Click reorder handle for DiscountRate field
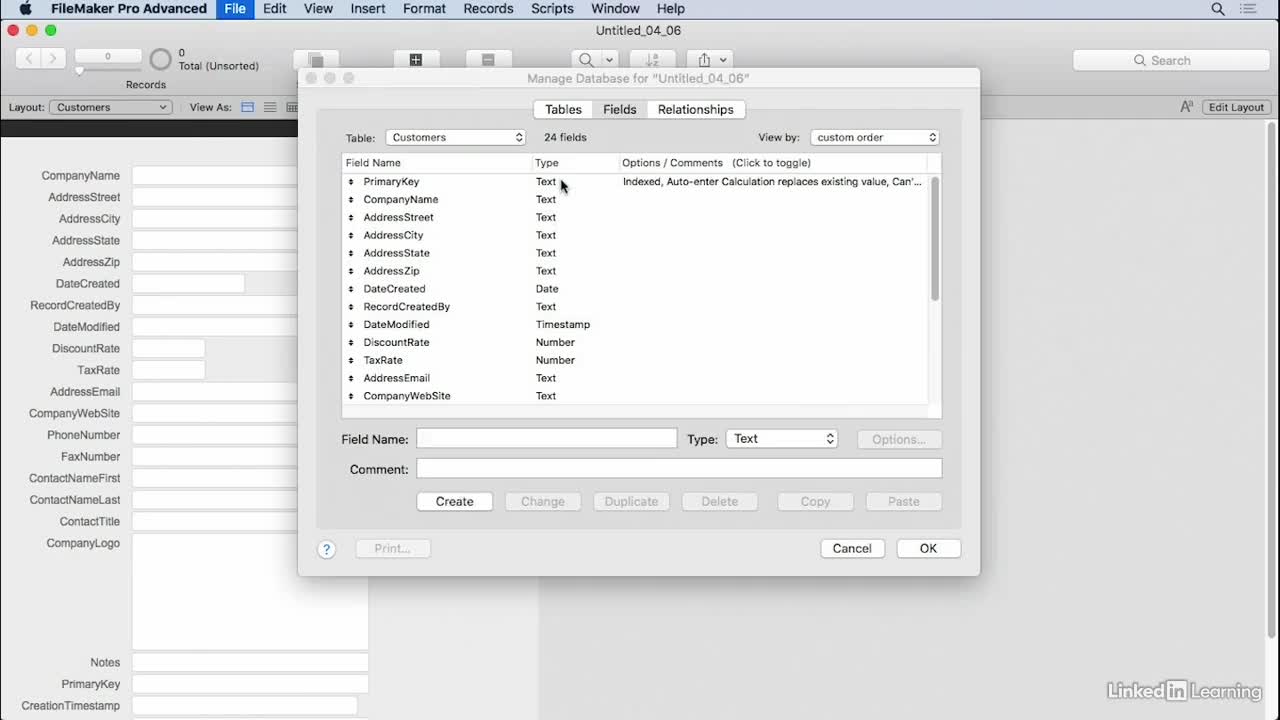This screenshot has width=1280, height=720. pyautogui.click(x=351, y=342)
